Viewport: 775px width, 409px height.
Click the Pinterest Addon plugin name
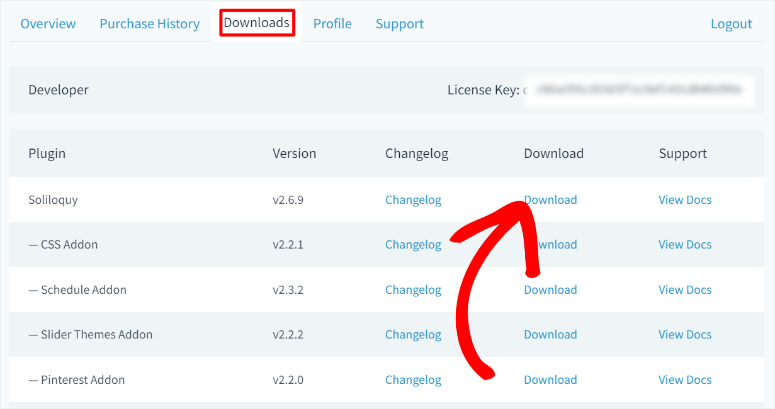77,380
